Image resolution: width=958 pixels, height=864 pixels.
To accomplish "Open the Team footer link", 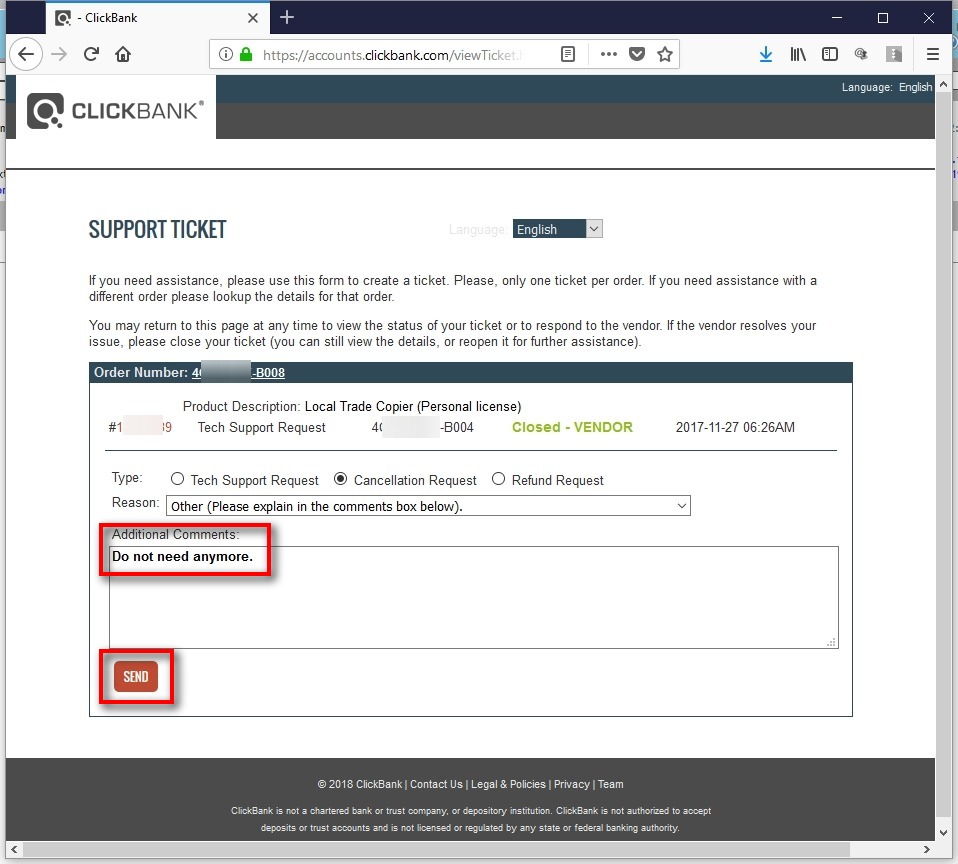I will pyautogui.click(x=611, y=784).
